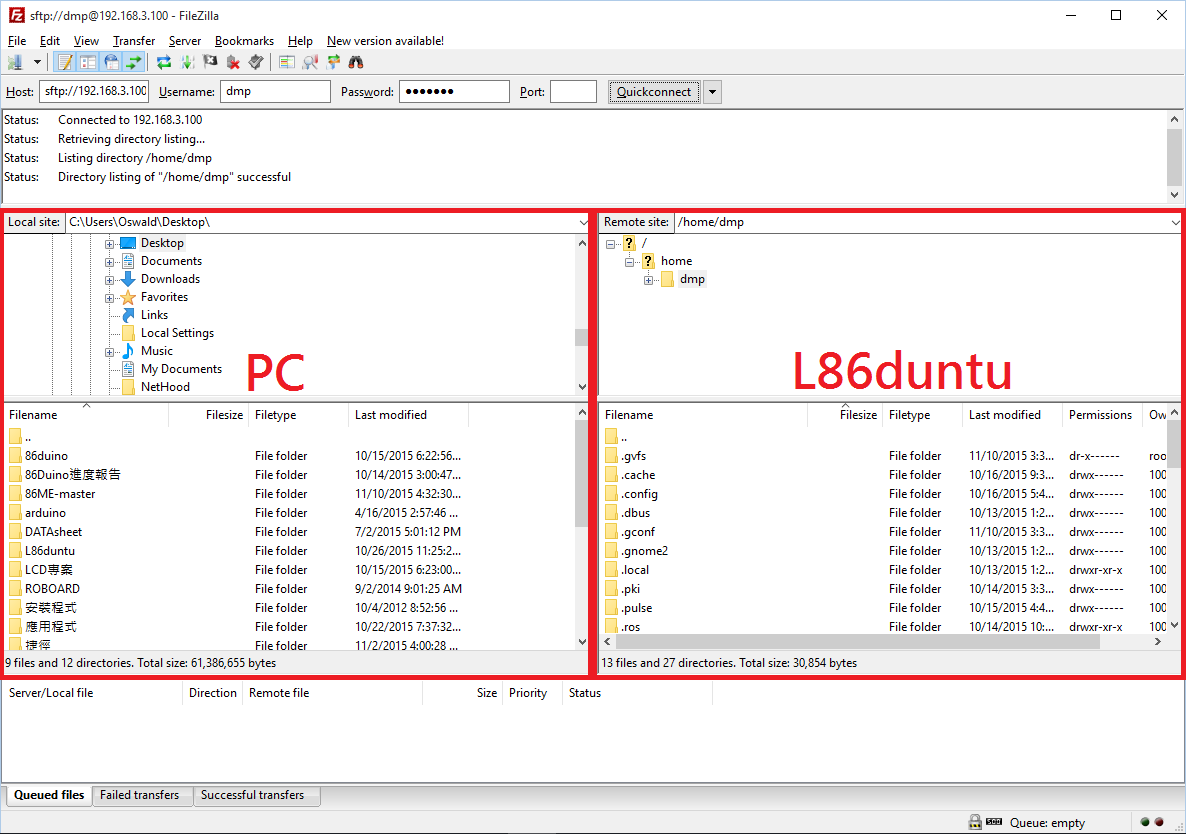1186x834 pixels.
Task: Switch to the Failed transfers tab
Action: click(x=140, y=795)
